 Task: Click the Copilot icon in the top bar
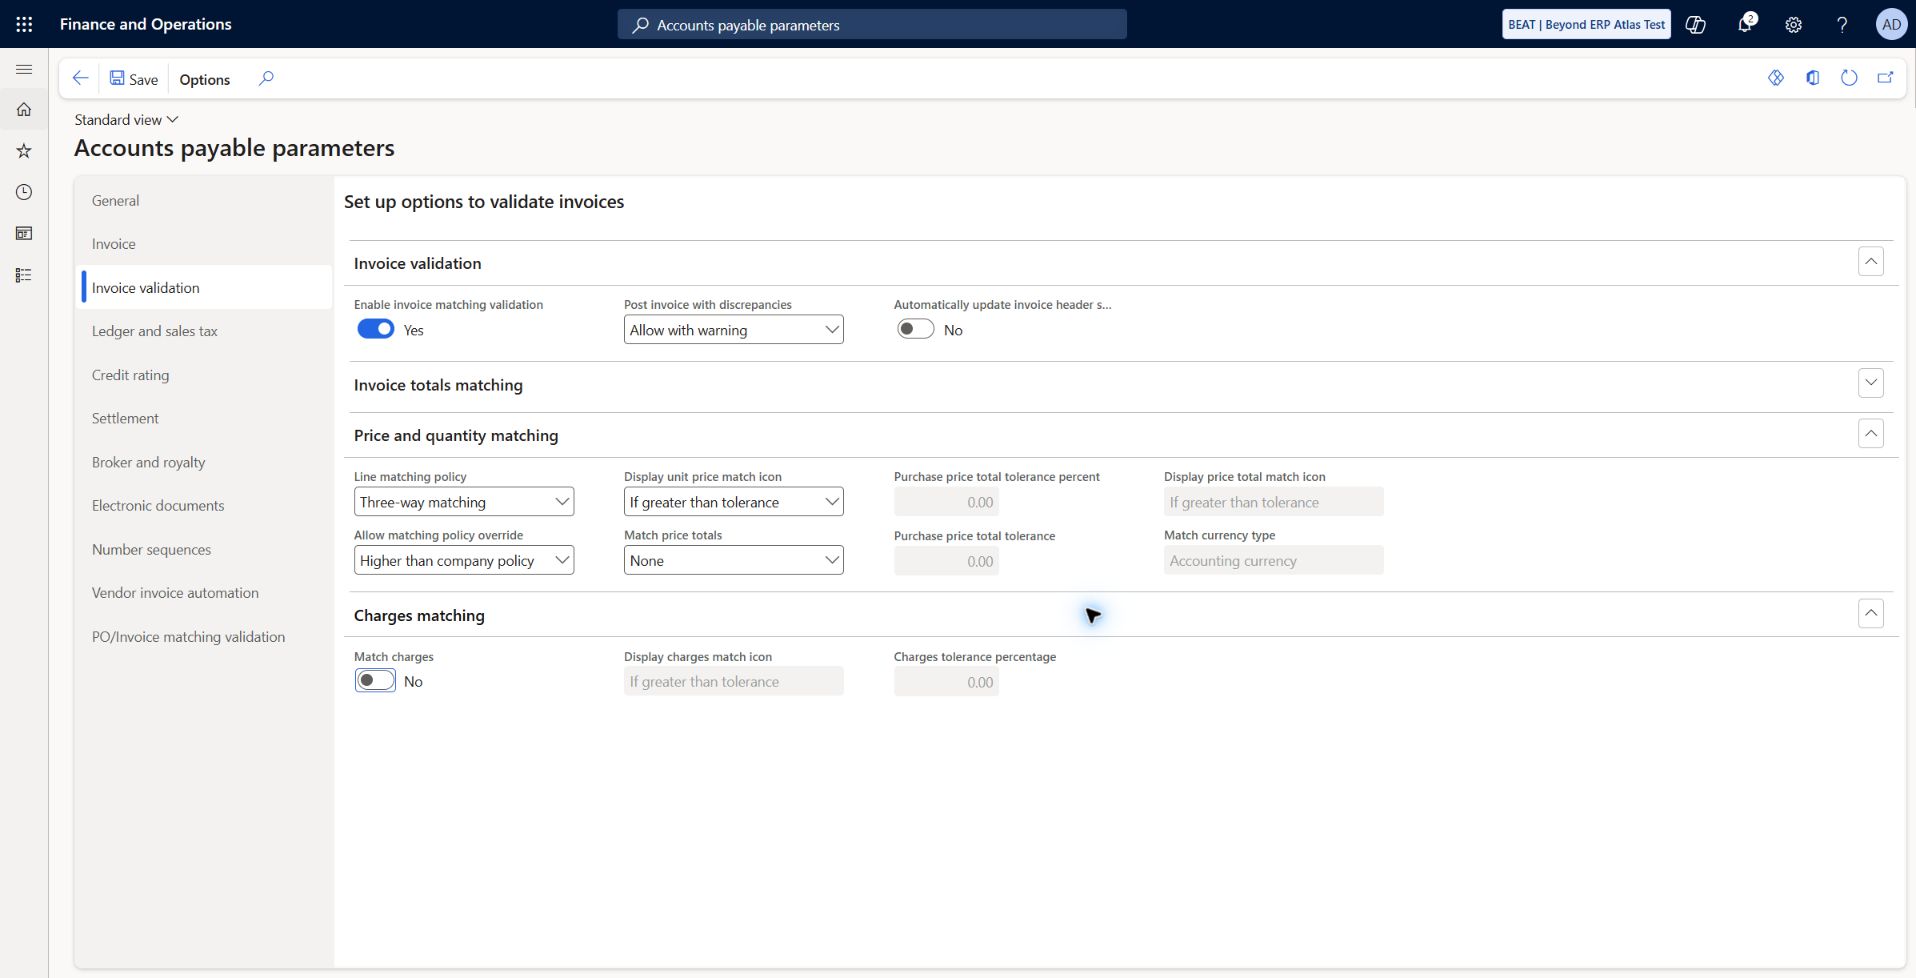(1696, 25)
